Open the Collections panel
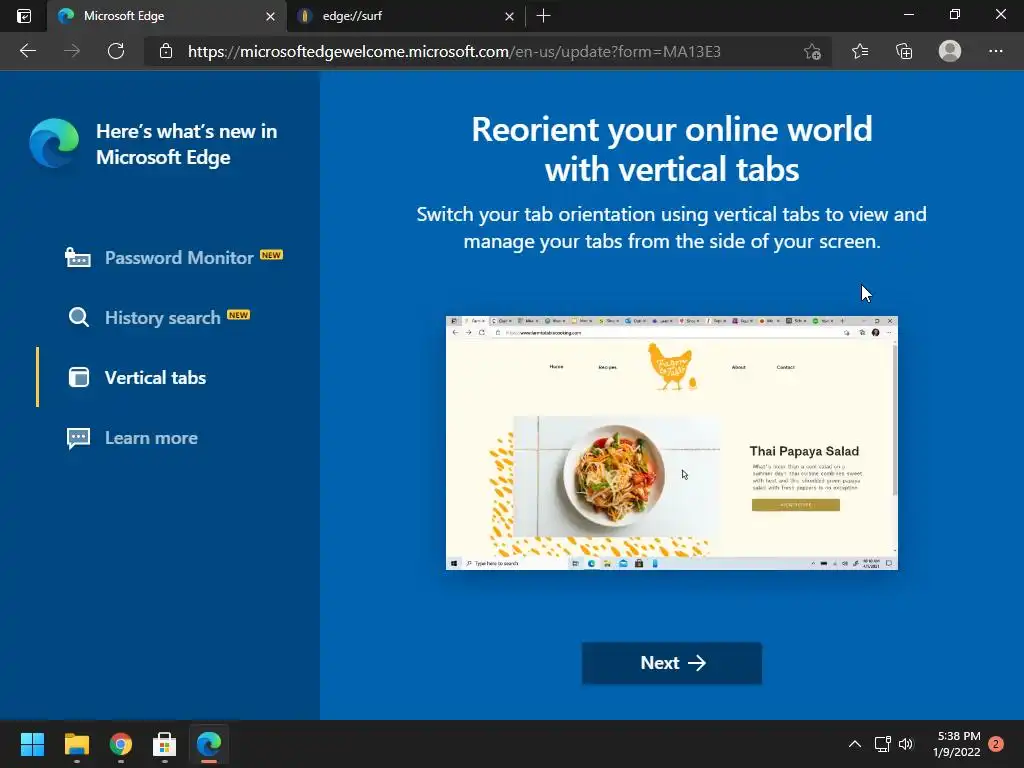The width and height of the screenshot is (1024, 768). coord(904,51)
